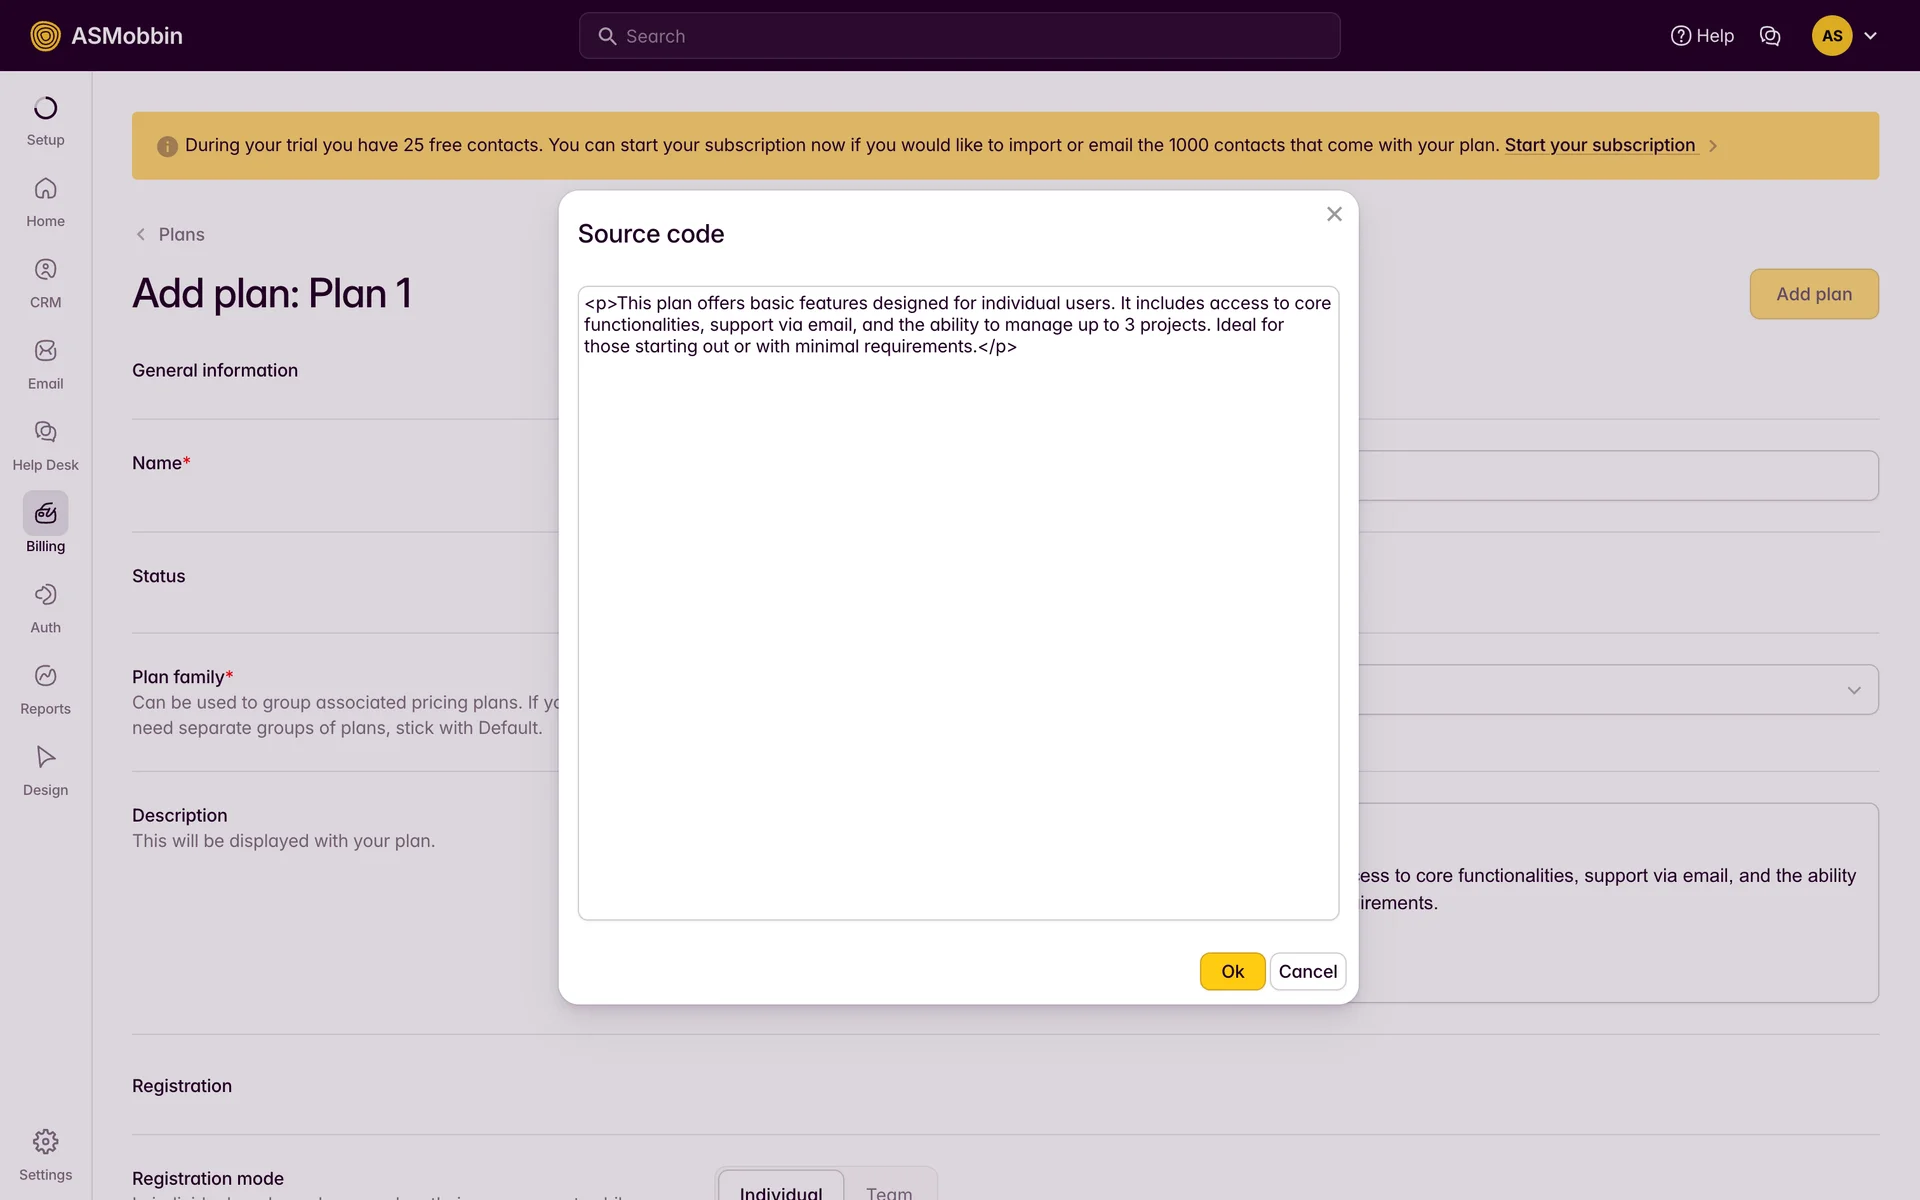
Task: Expand the AS account menu chevron
Action: [1870, 36]
